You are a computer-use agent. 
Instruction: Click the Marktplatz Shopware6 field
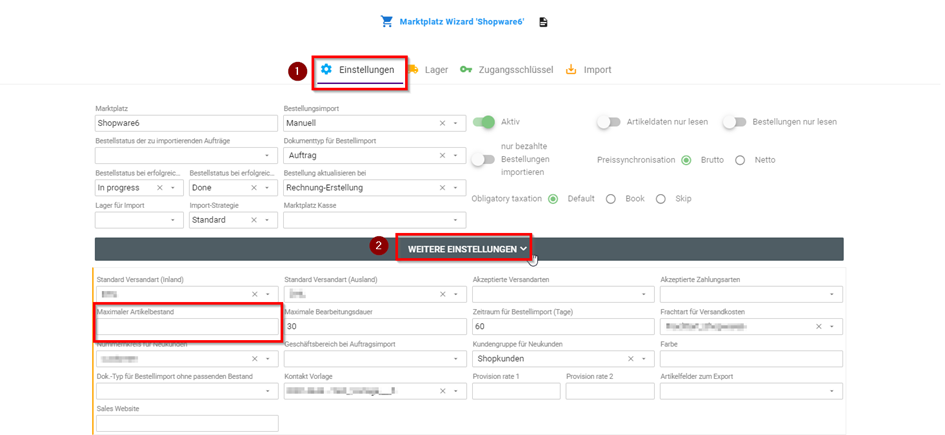pos(186,123)
